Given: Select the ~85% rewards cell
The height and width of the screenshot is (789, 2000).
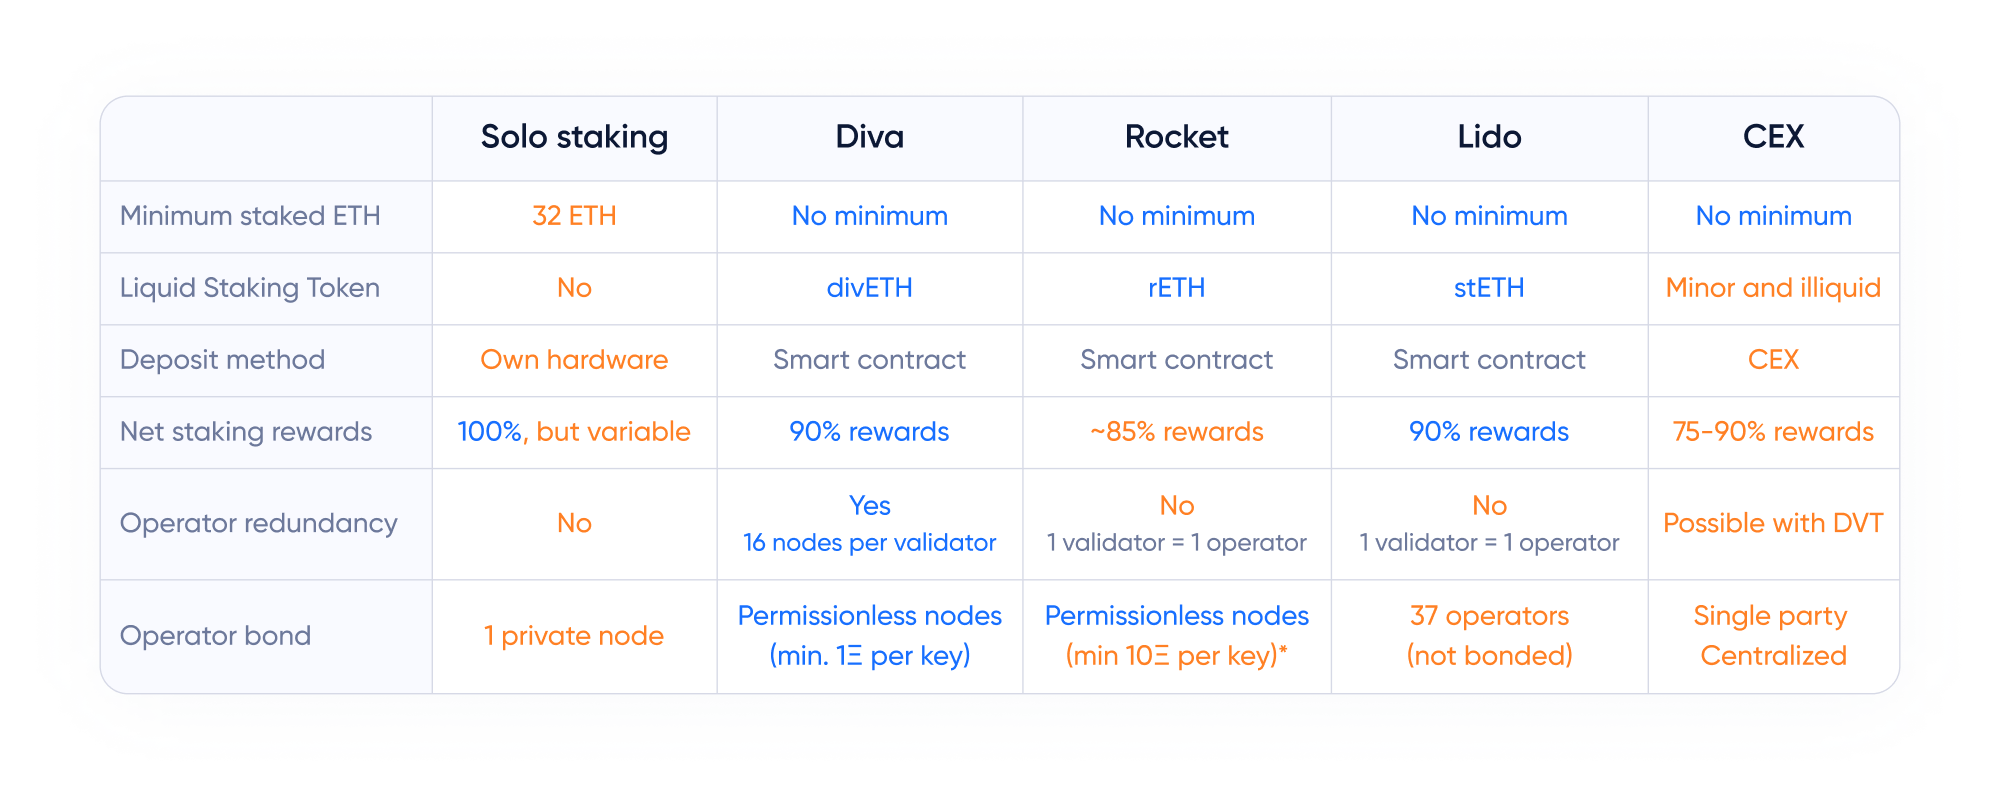Looking at the screenshot, I should (1176, 432).
